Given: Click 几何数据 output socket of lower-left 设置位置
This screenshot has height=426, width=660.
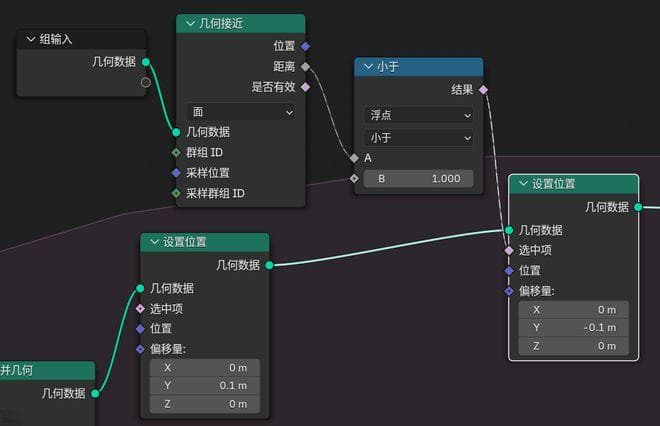Looking at the screenshot, I should coord(269,265).
